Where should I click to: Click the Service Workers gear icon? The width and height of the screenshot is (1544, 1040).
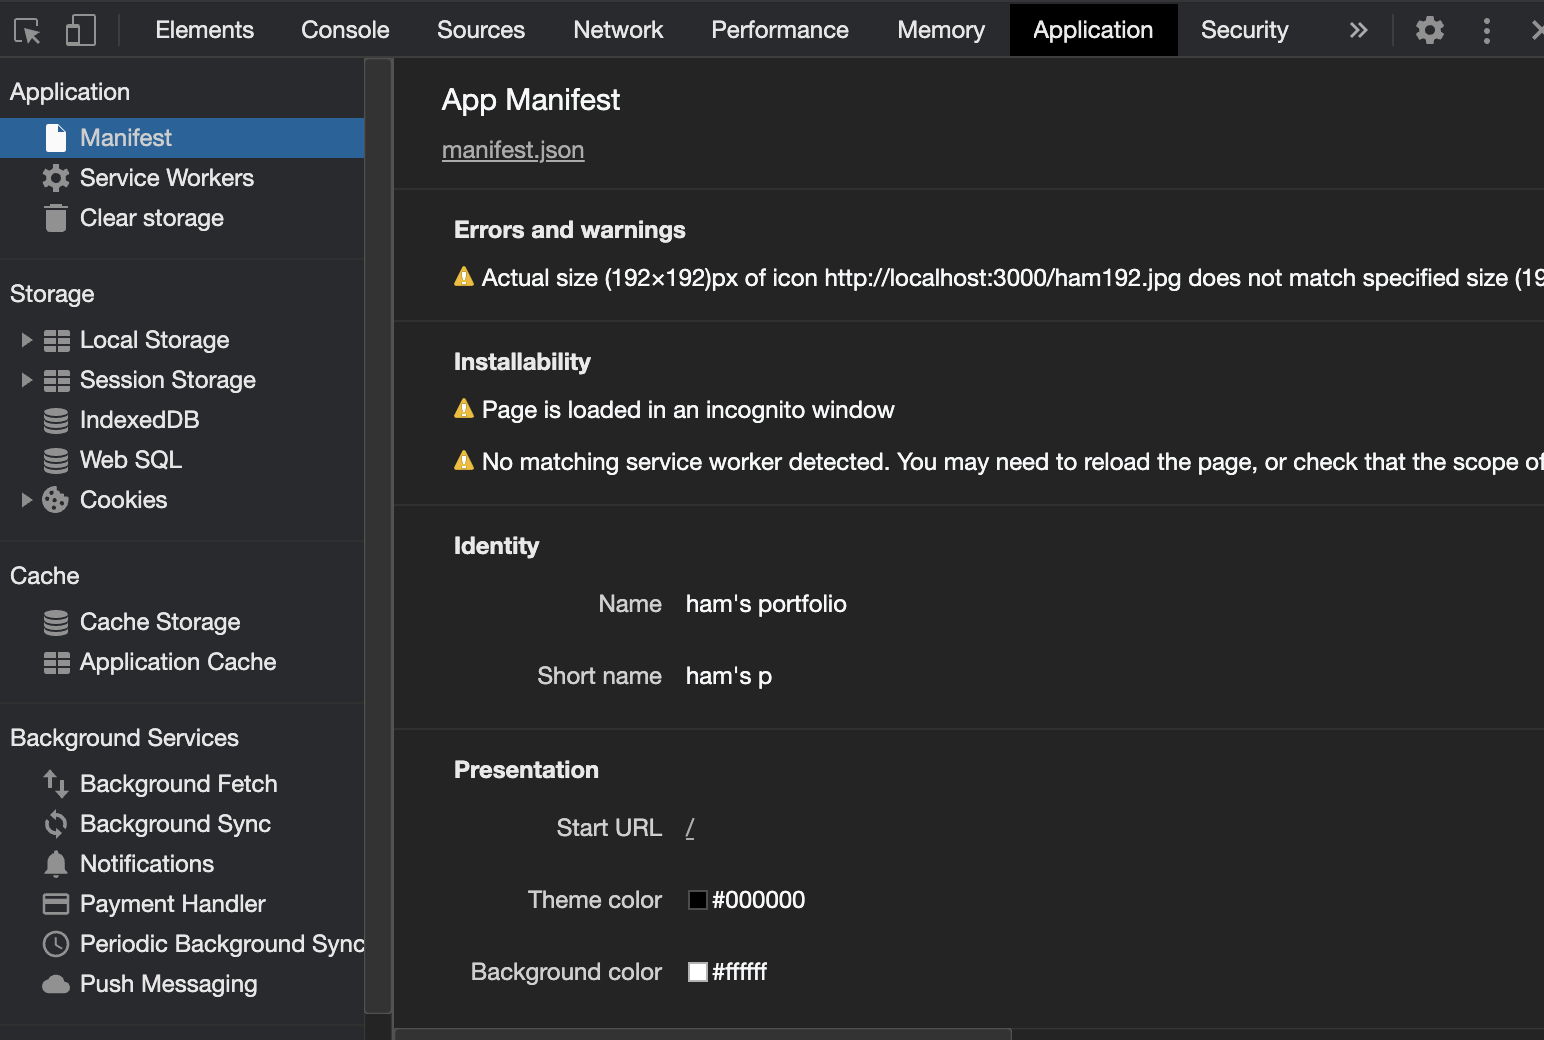[x=56, y=178]
